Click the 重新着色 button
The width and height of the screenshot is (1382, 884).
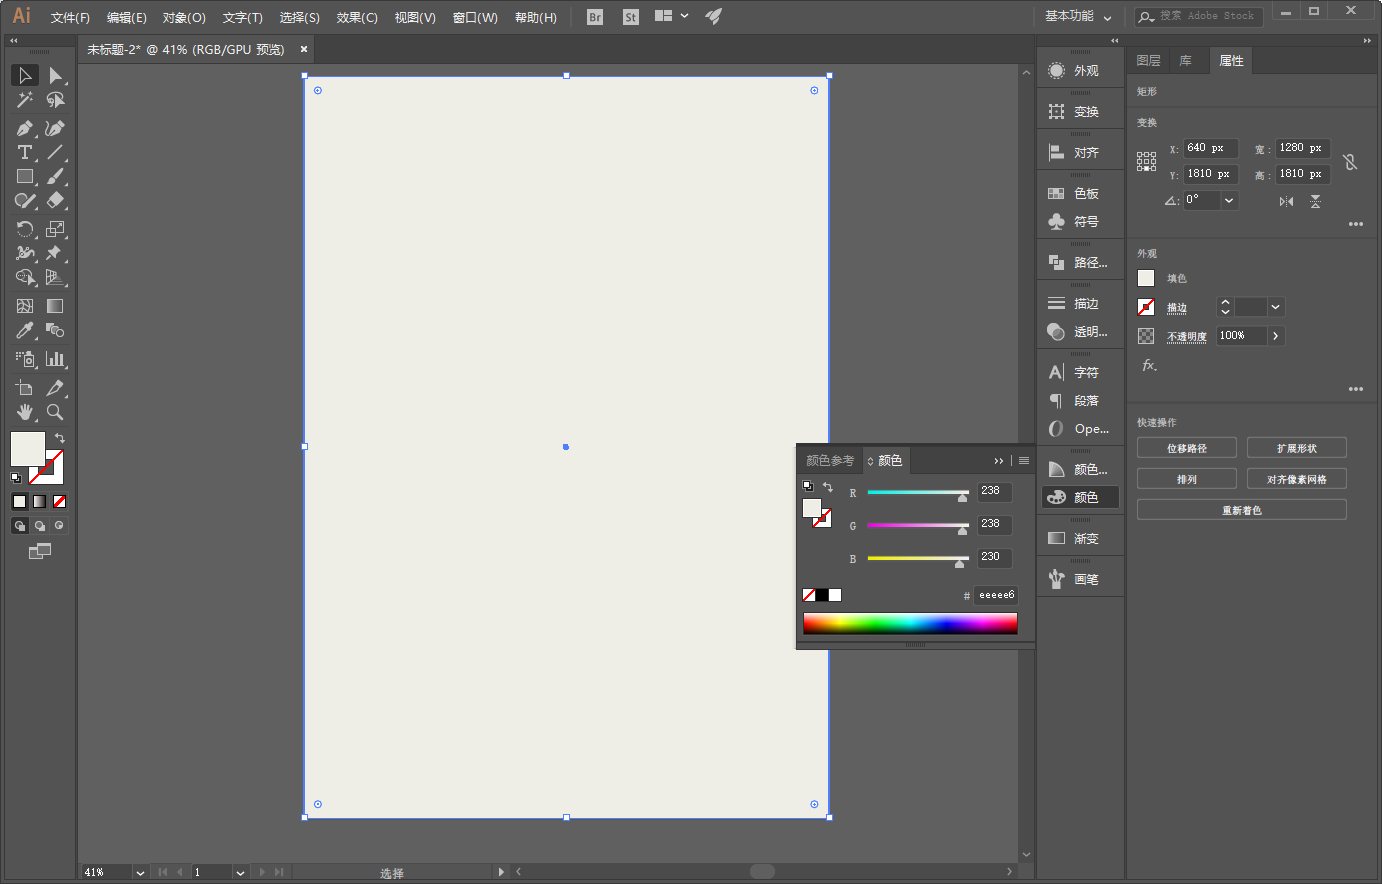tap(1242, 510)
